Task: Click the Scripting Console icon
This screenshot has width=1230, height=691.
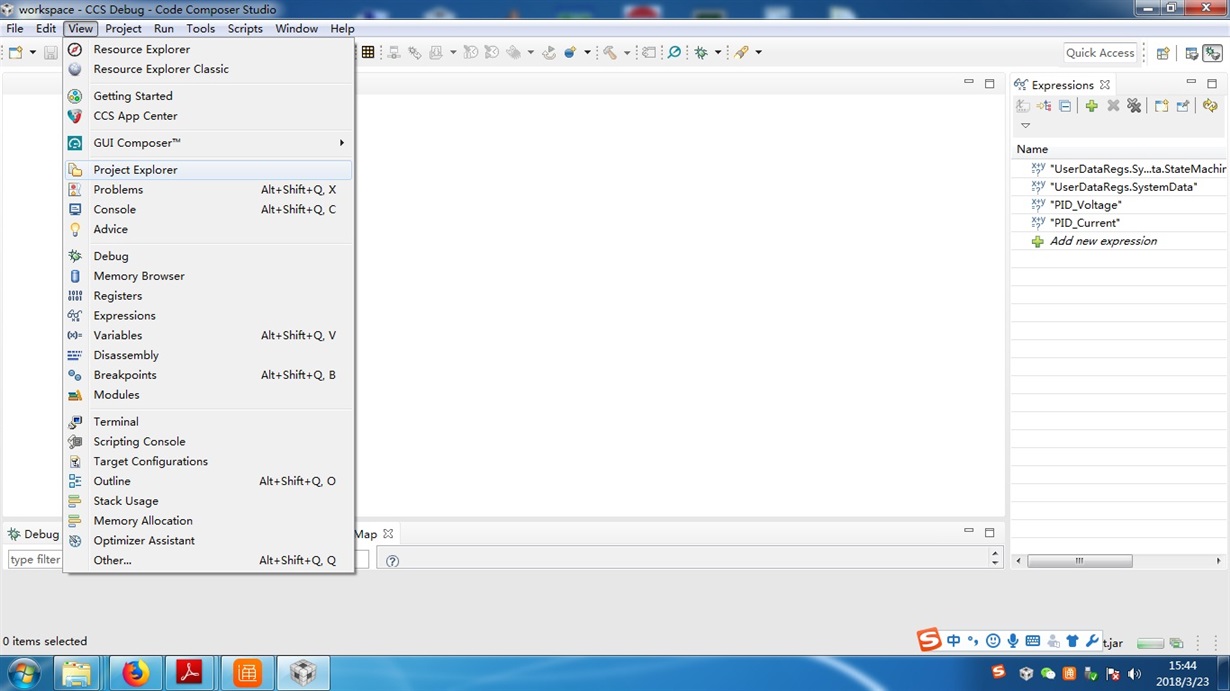Action: [x=75, y=441]
